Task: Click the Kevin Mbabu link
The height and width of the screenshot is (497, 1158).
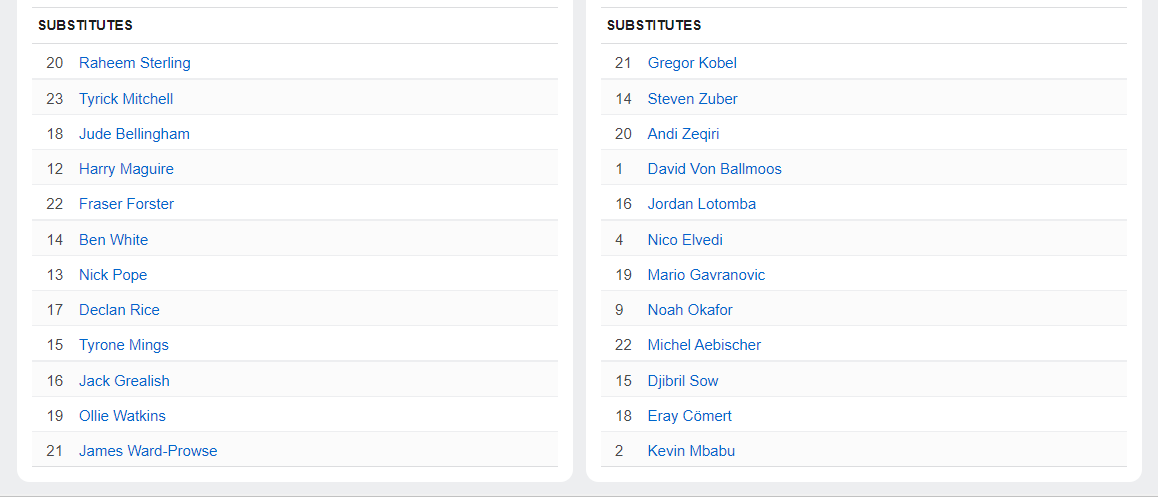Action: (x=691, y=451)
